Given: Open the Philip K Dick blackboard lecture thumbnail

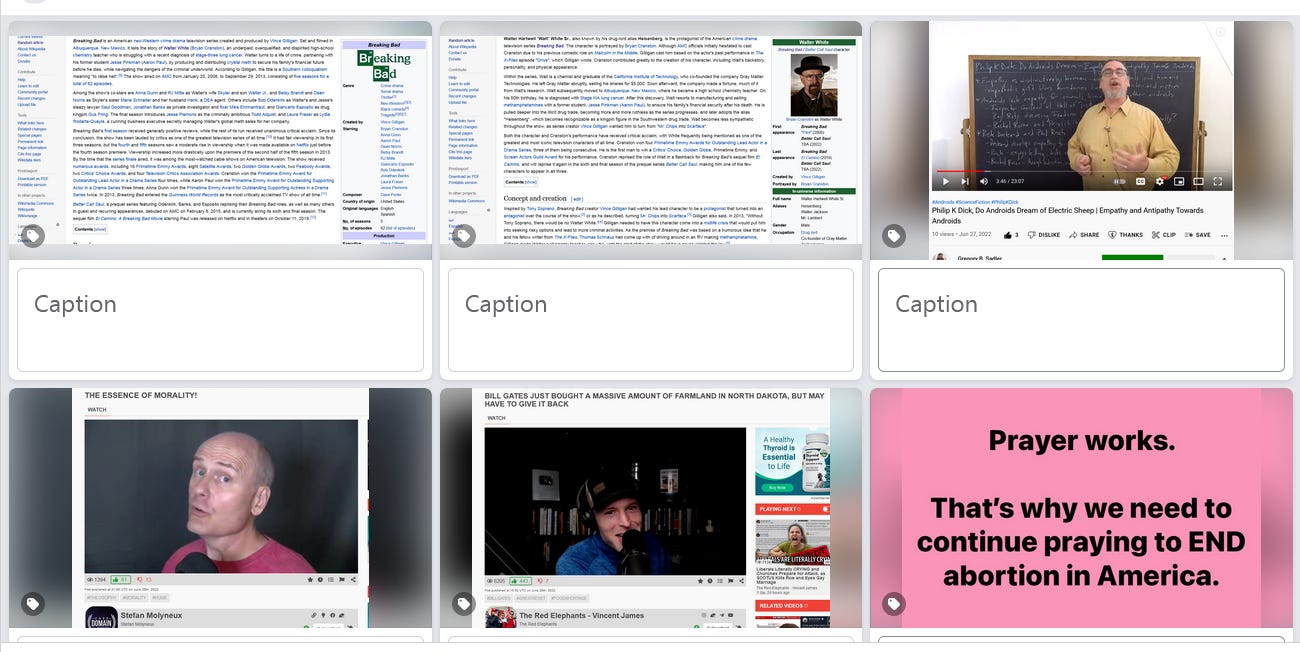Looking at the screenshot, I should click(x=1081, y=140).
